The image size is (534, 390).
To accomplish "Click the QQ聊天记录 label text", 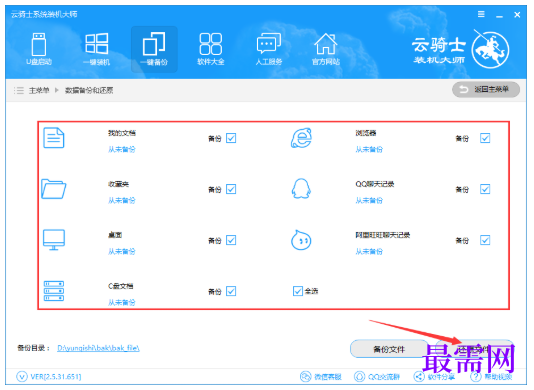I will click(x=375, y=184).
